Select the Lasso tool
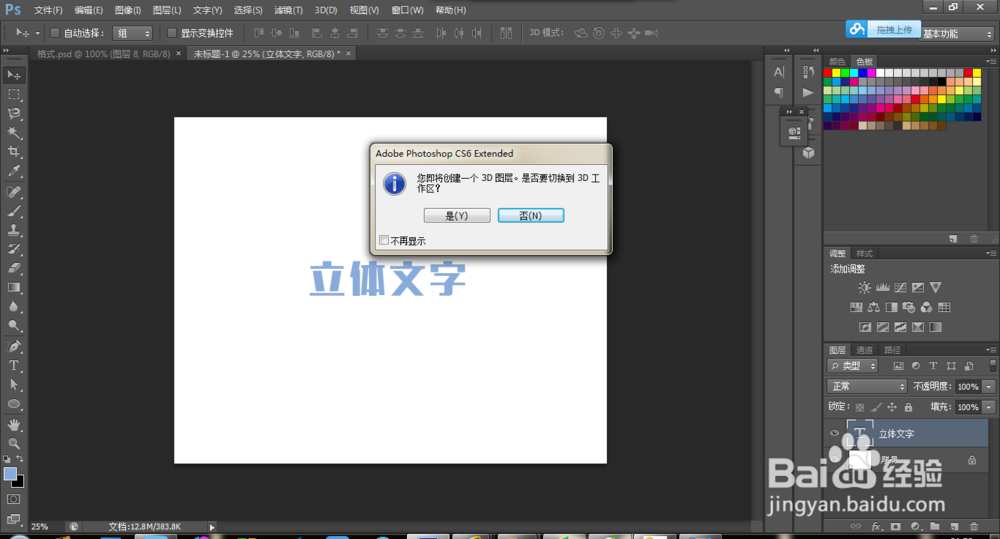 pos(13,114)
